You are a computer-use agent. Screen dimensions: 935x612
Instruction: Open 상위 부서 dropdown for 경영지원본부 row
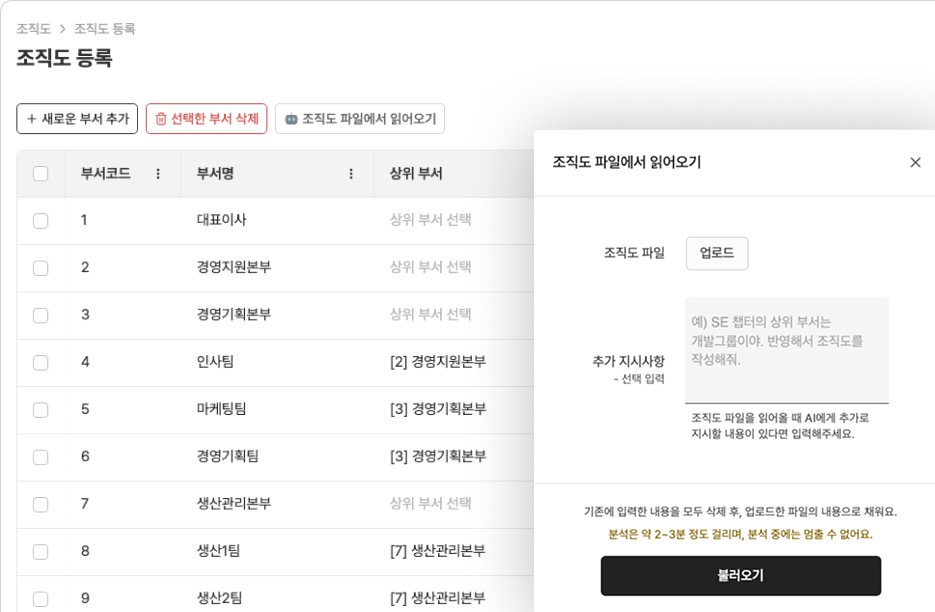[430, 267]
